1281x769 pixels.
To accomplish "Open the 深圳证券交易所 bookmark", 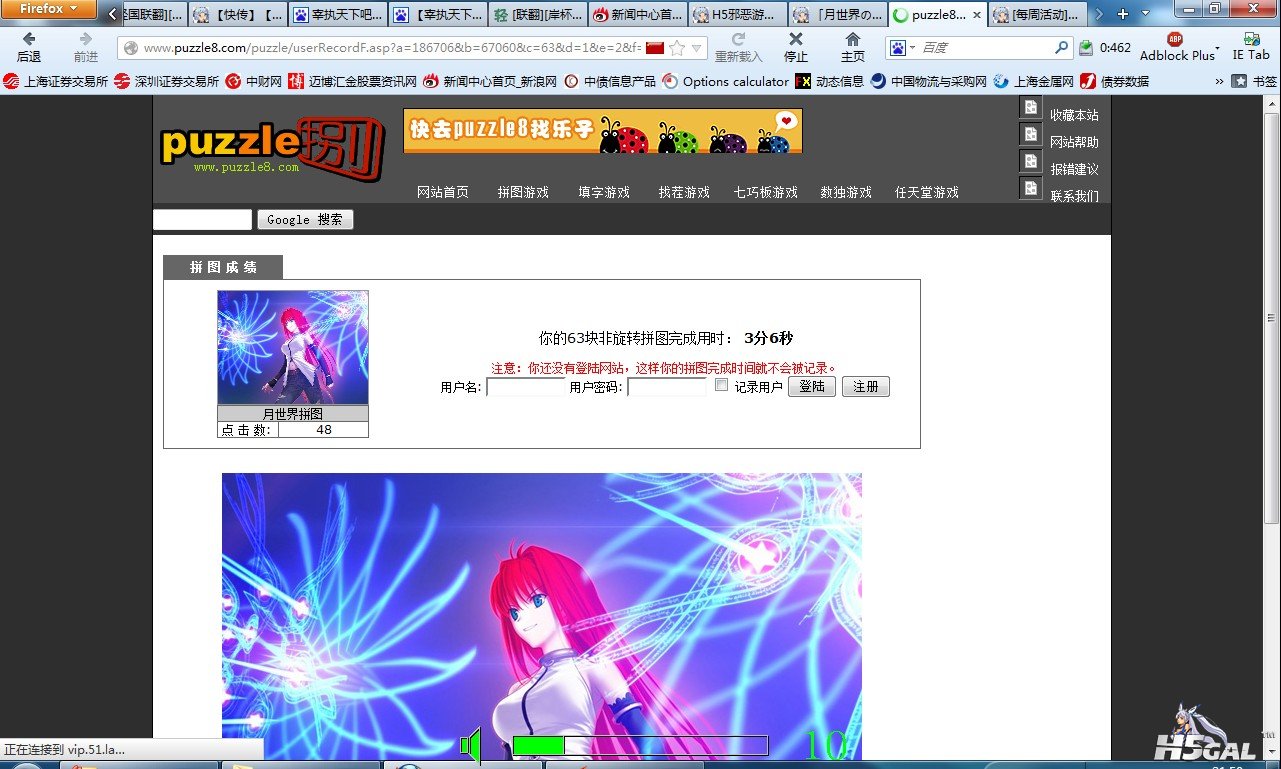I will (x=166, y=82).
